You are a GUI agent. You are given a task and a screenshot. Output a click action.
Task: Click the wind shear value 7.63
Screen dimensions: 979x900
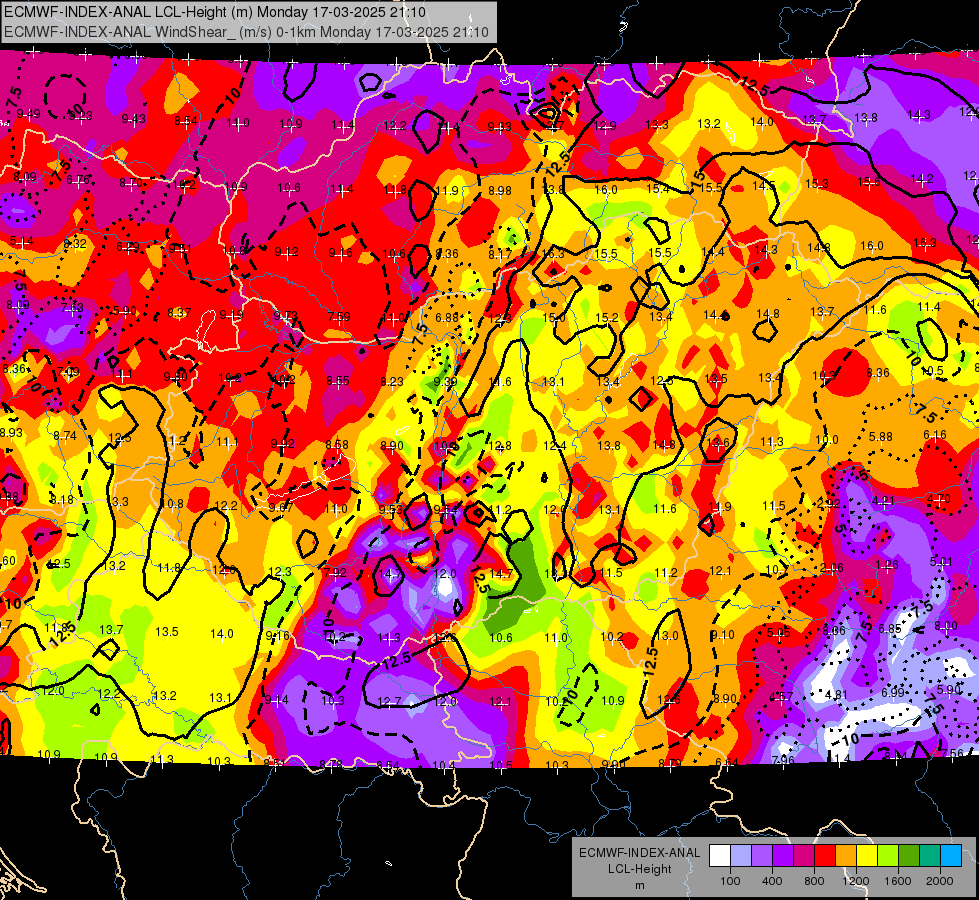(x=72, y=308)
